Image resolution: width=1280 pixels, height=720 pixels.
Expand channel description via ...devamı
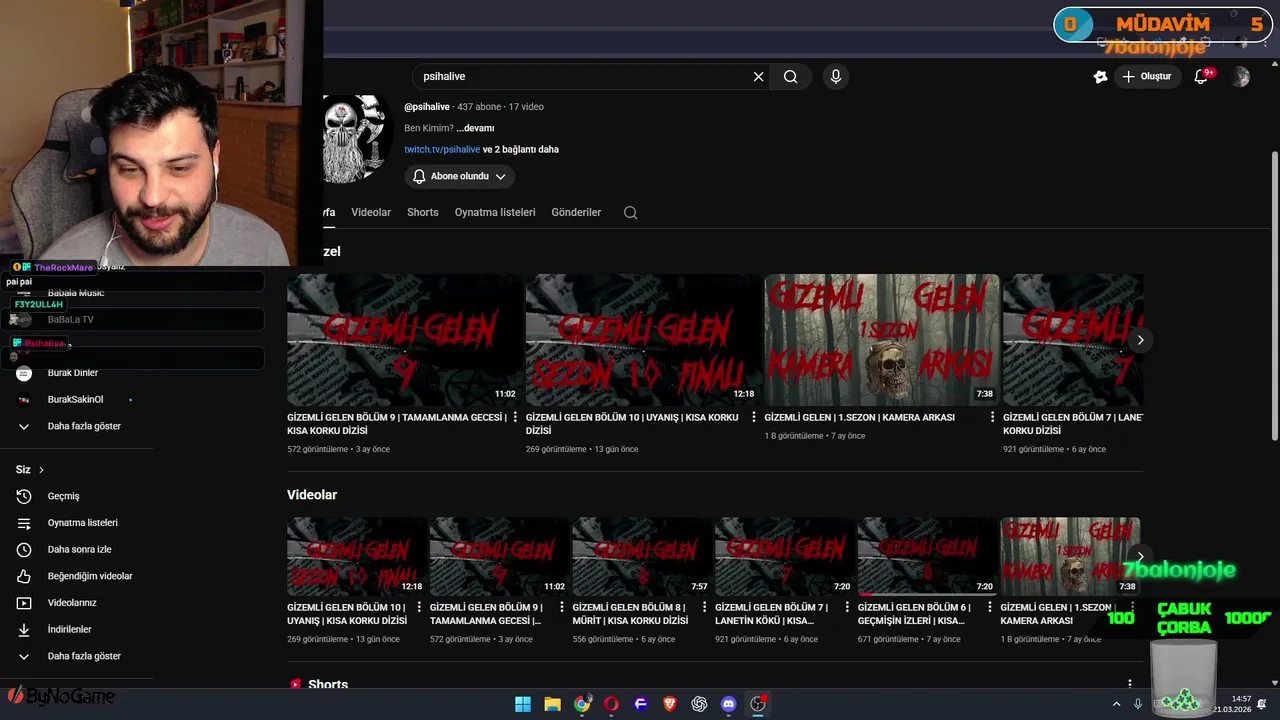pos(475,128)
